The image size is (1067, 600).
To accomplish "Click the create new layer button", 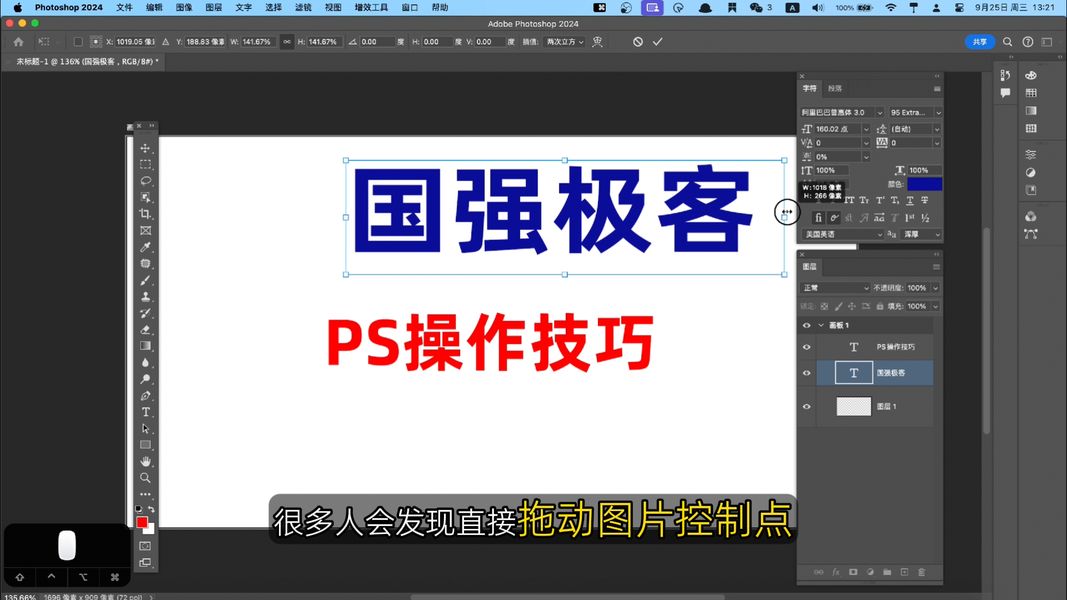I will [x=904, y=572].
